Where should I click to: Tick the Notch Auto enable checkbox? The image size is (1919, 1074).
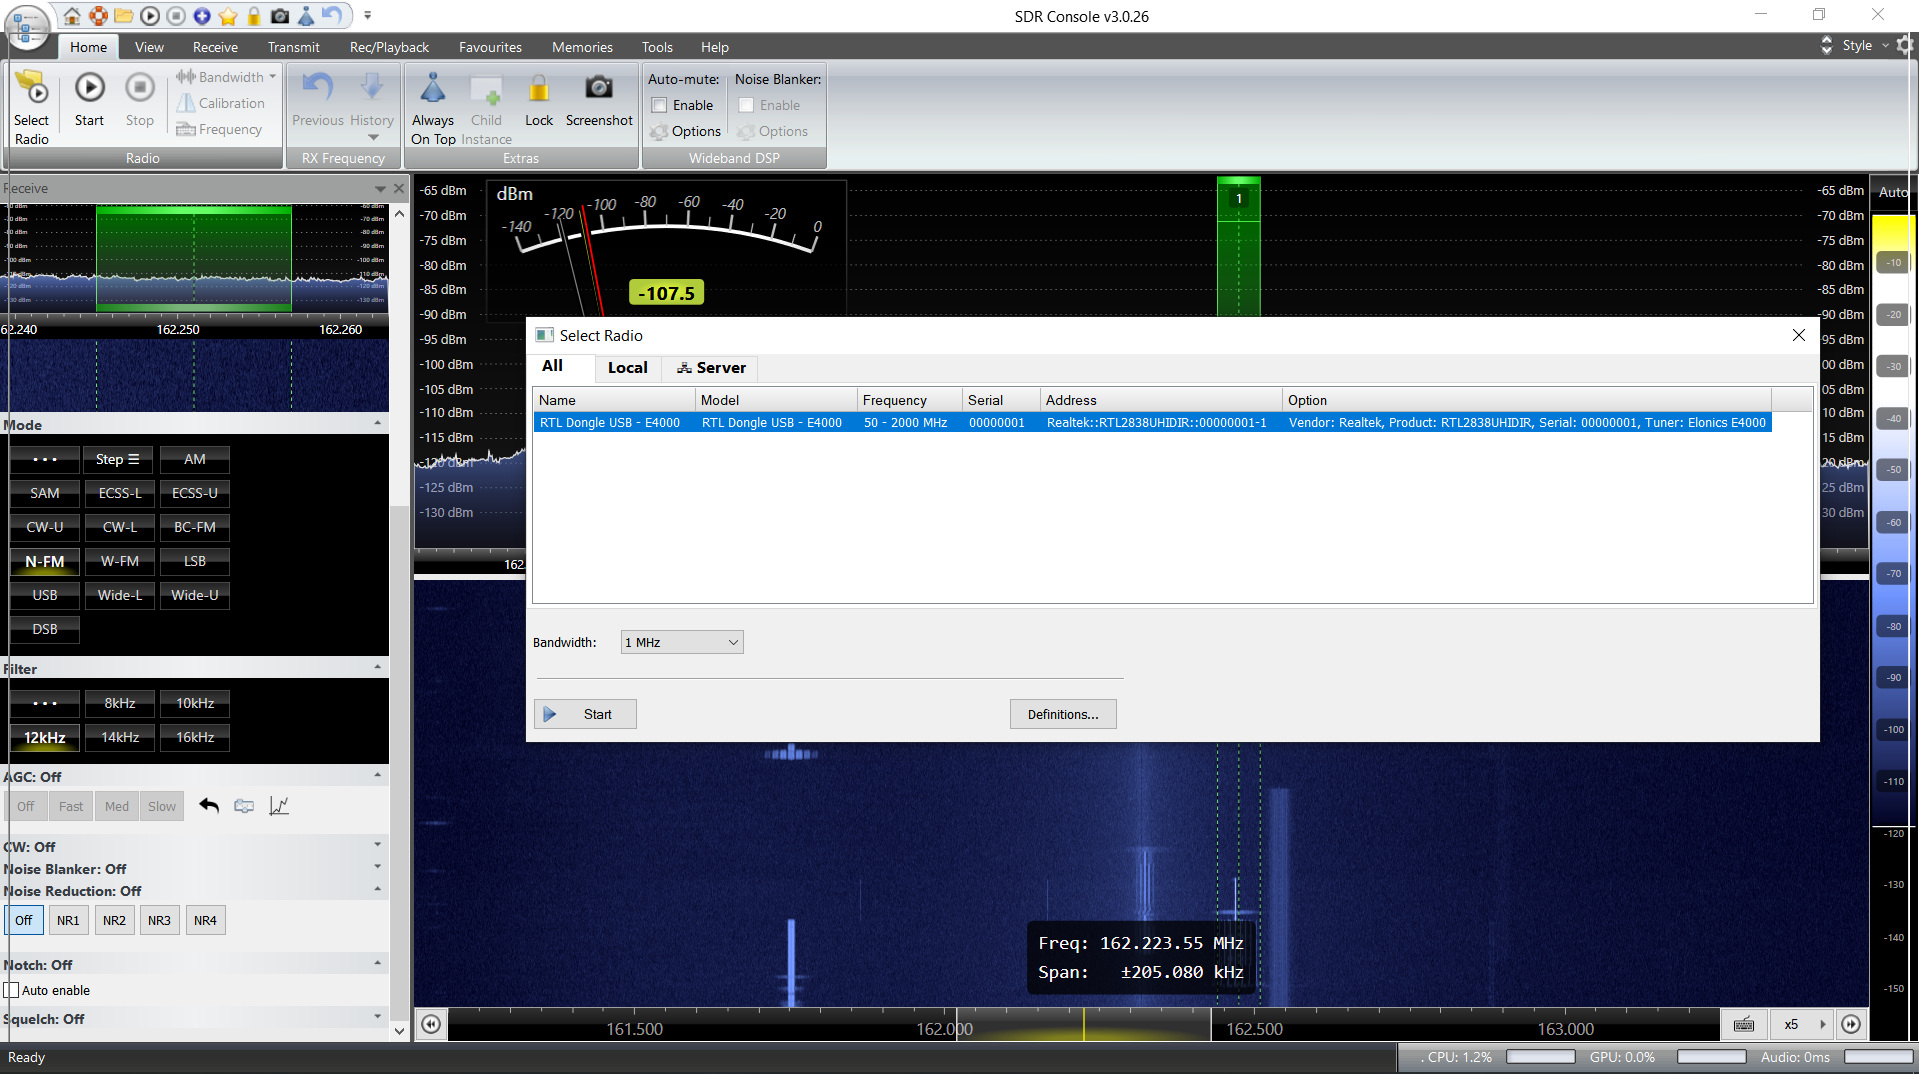[12, 990]
